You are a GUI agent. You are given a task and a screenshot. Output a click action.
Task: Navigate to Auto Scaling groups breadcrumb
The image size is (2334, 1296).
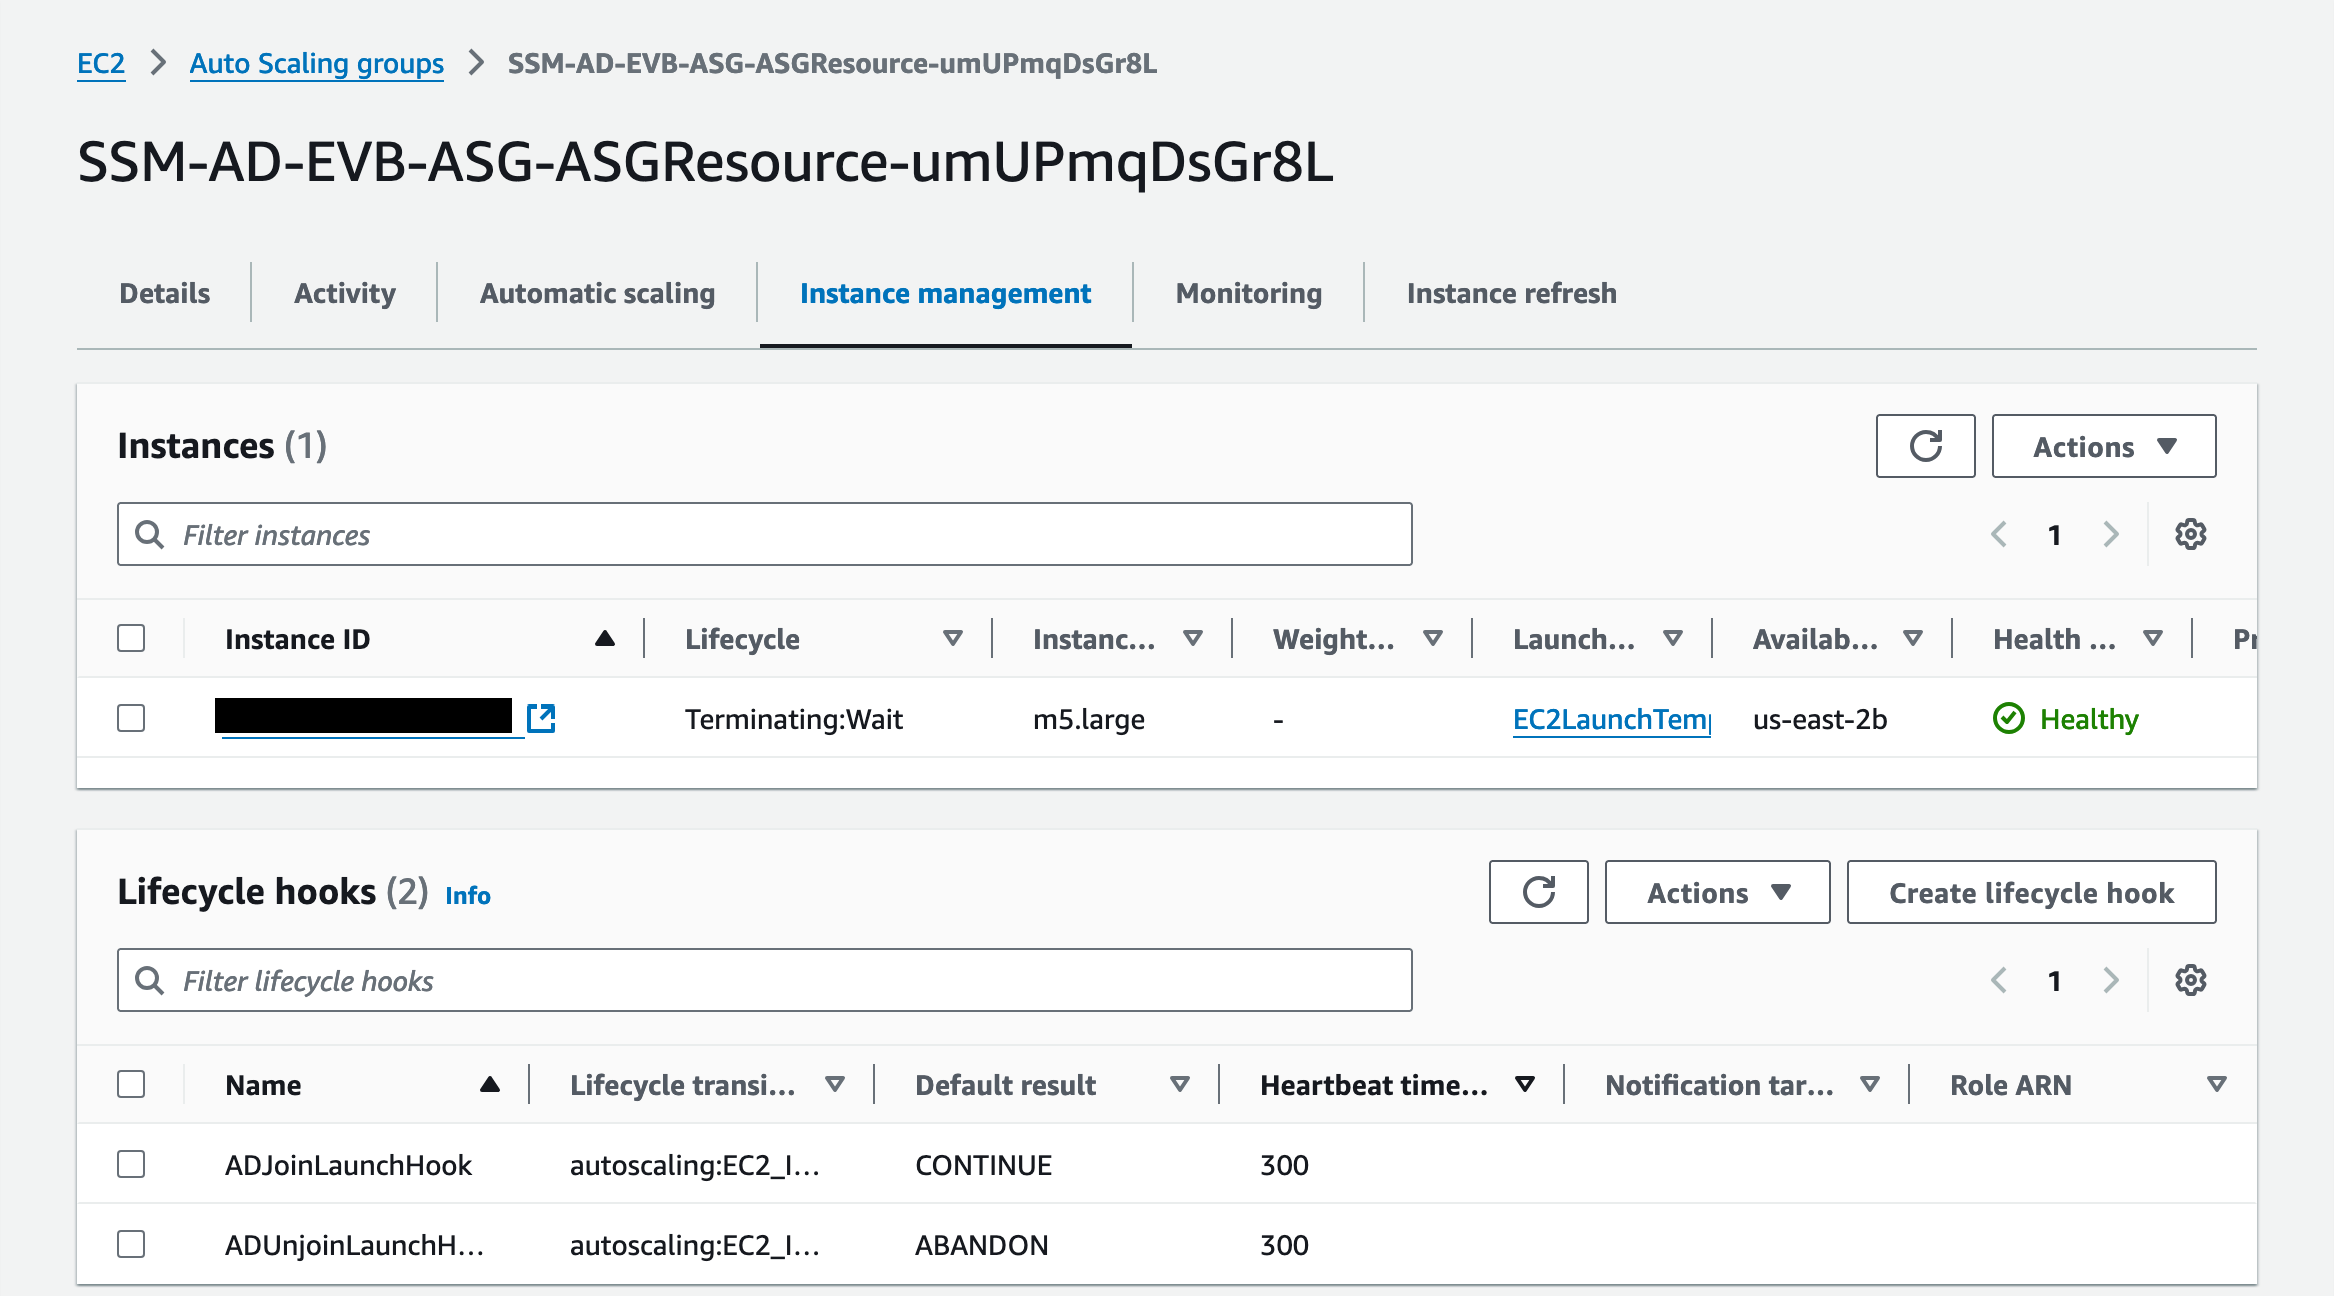[x=316, y=63]
